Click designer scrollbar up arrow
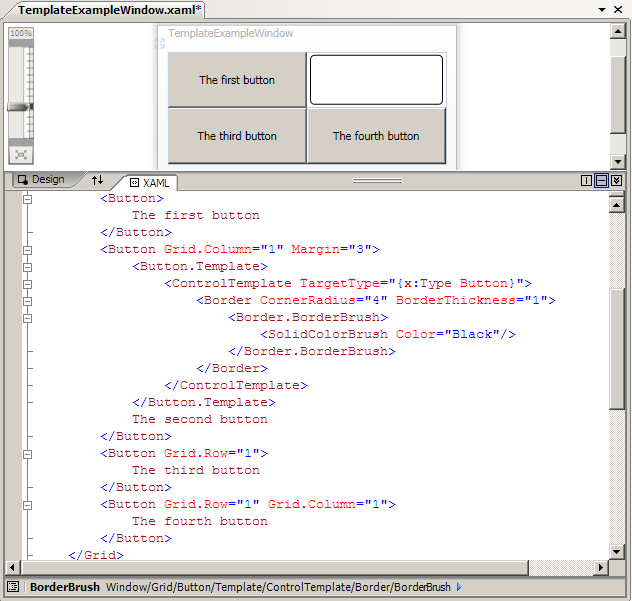 [617, 31]
